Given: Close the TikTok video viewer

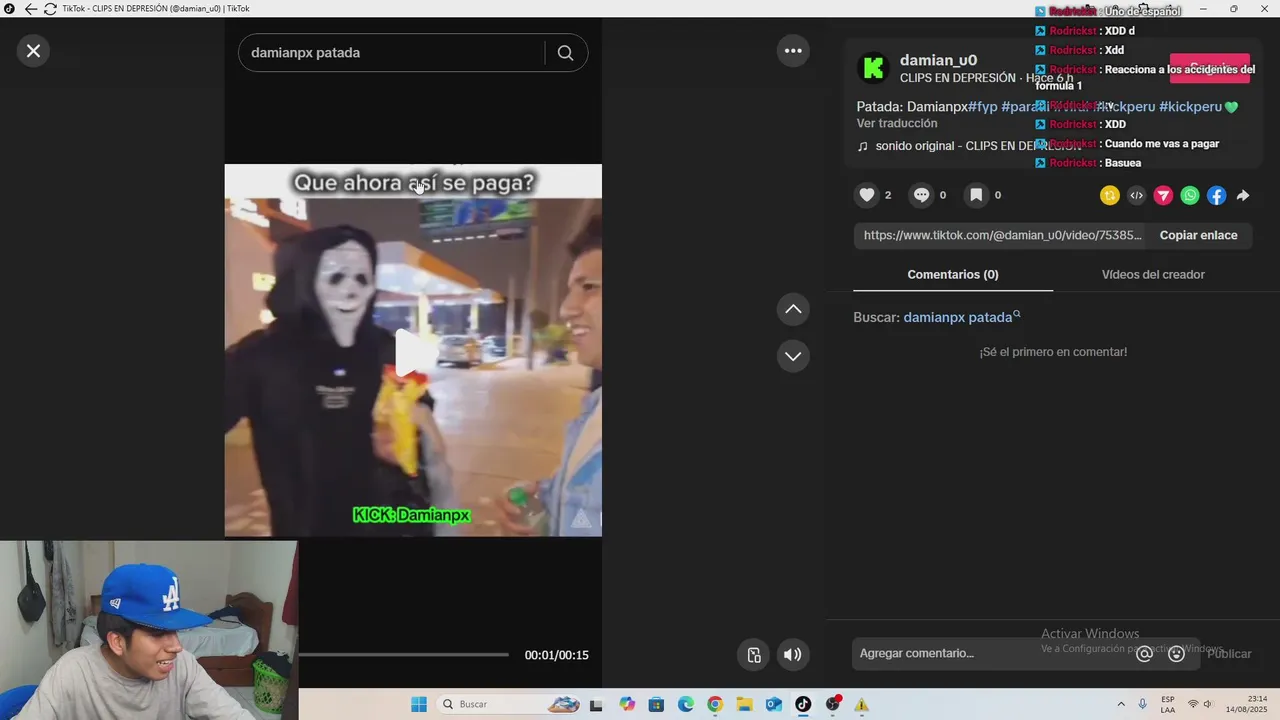Looking at the screenshot, I should tap(33, 50).
